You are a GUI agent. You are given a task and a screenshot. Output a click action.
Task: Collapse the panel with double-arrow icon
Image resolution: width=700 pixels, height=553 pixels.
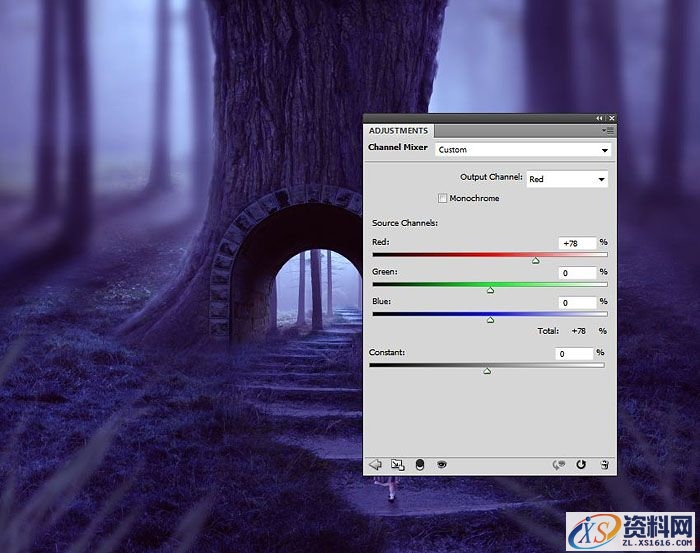click(x=599, y=118)
